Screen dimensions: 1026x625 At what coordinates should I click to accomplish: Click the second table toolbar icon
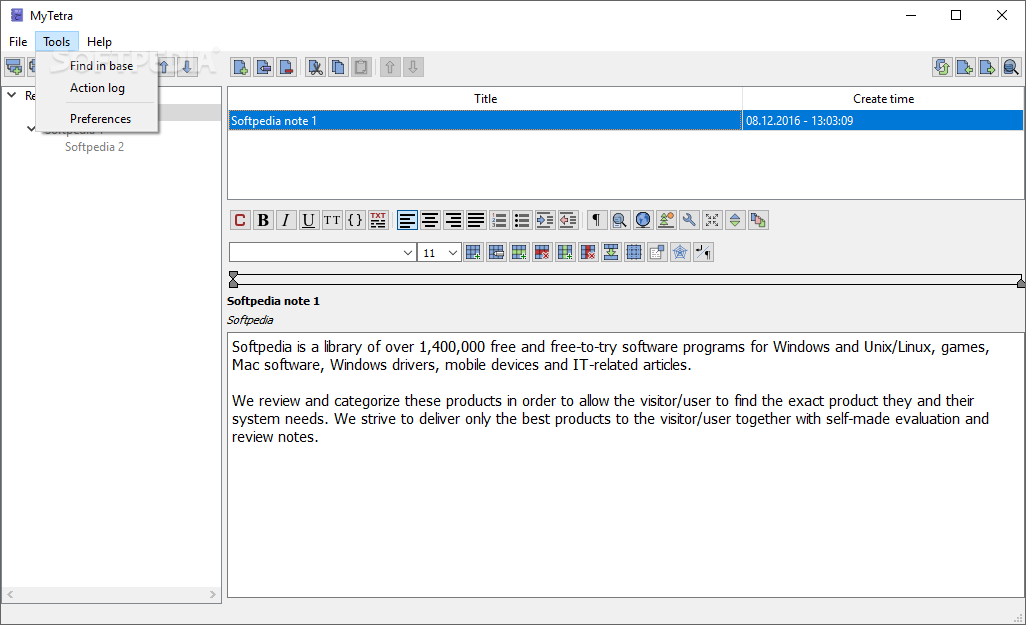496,252
